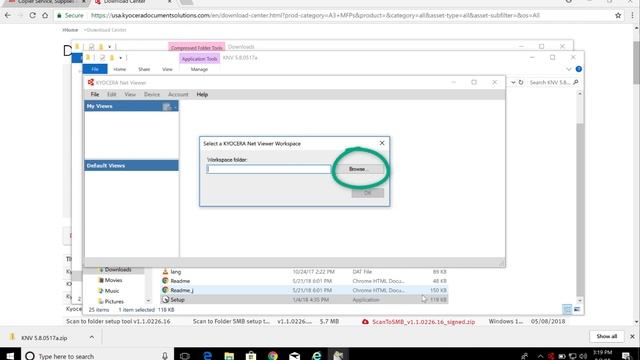Click Show all downloads button
The image size is (640, 360).
point(607,336)
